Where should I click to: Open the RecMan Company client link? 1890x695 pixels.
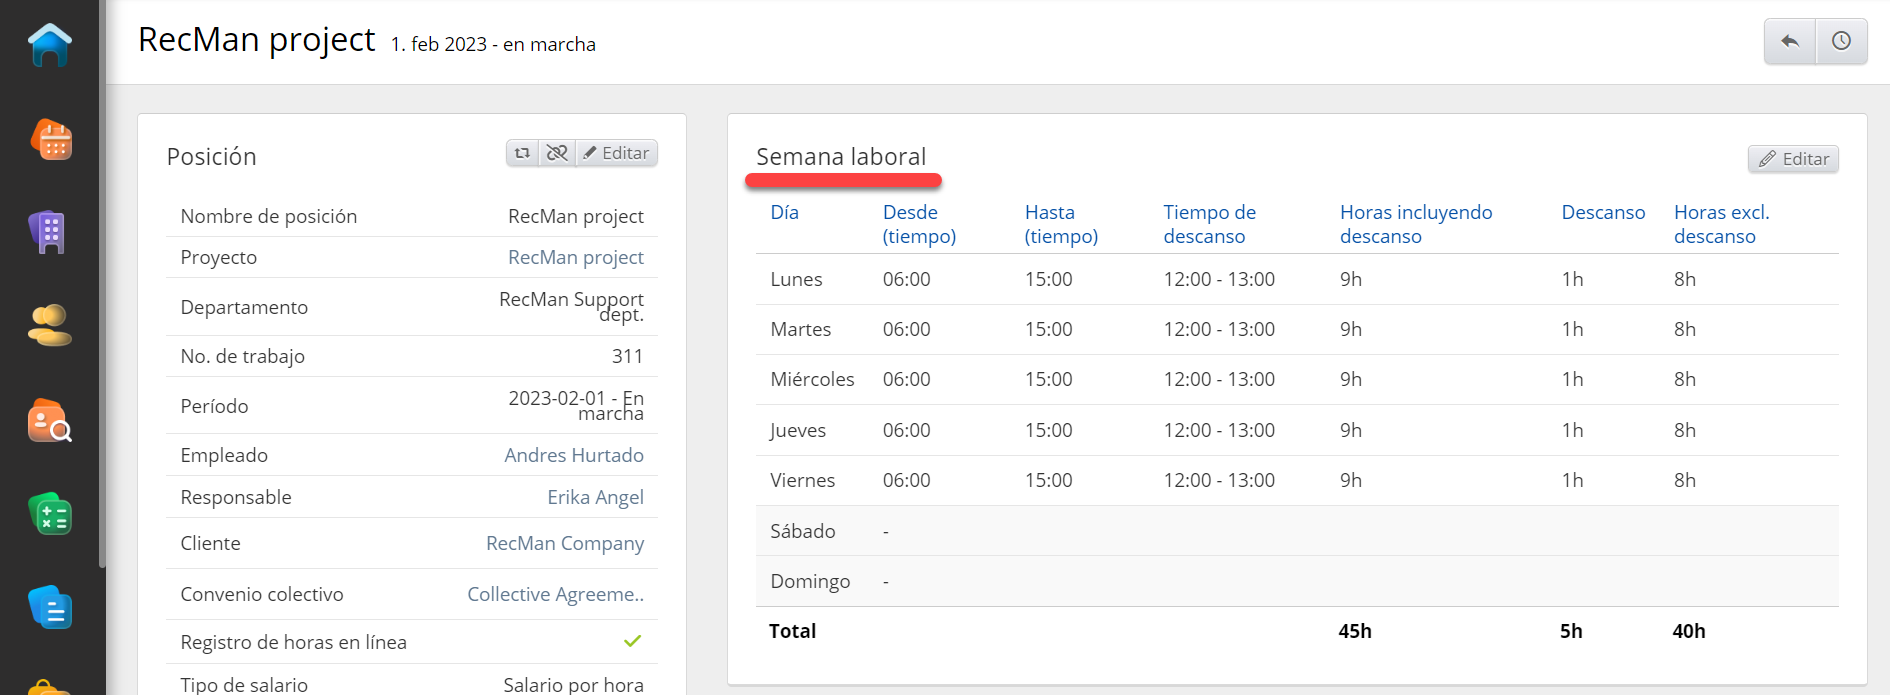coord(564,543)
